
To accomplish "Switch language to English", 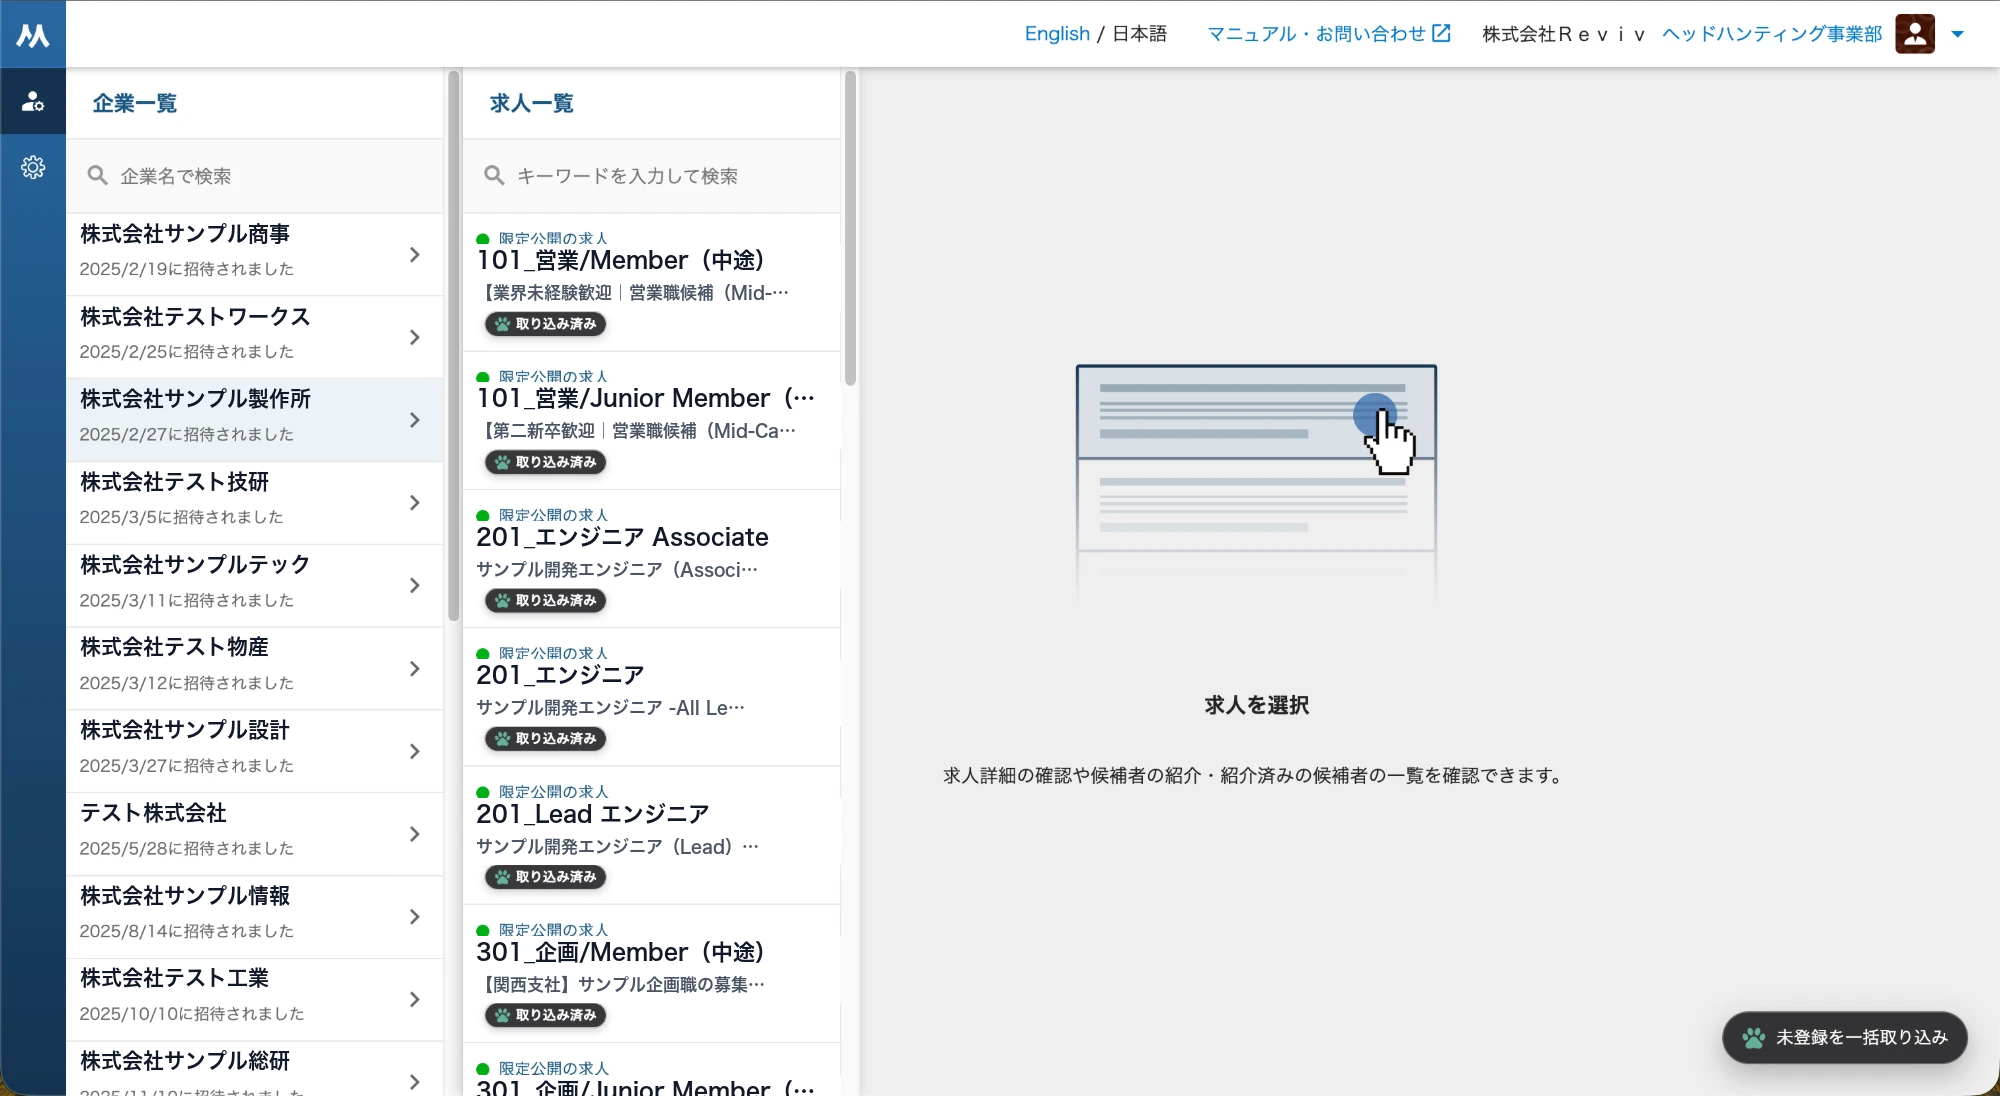I will 1057,34.
